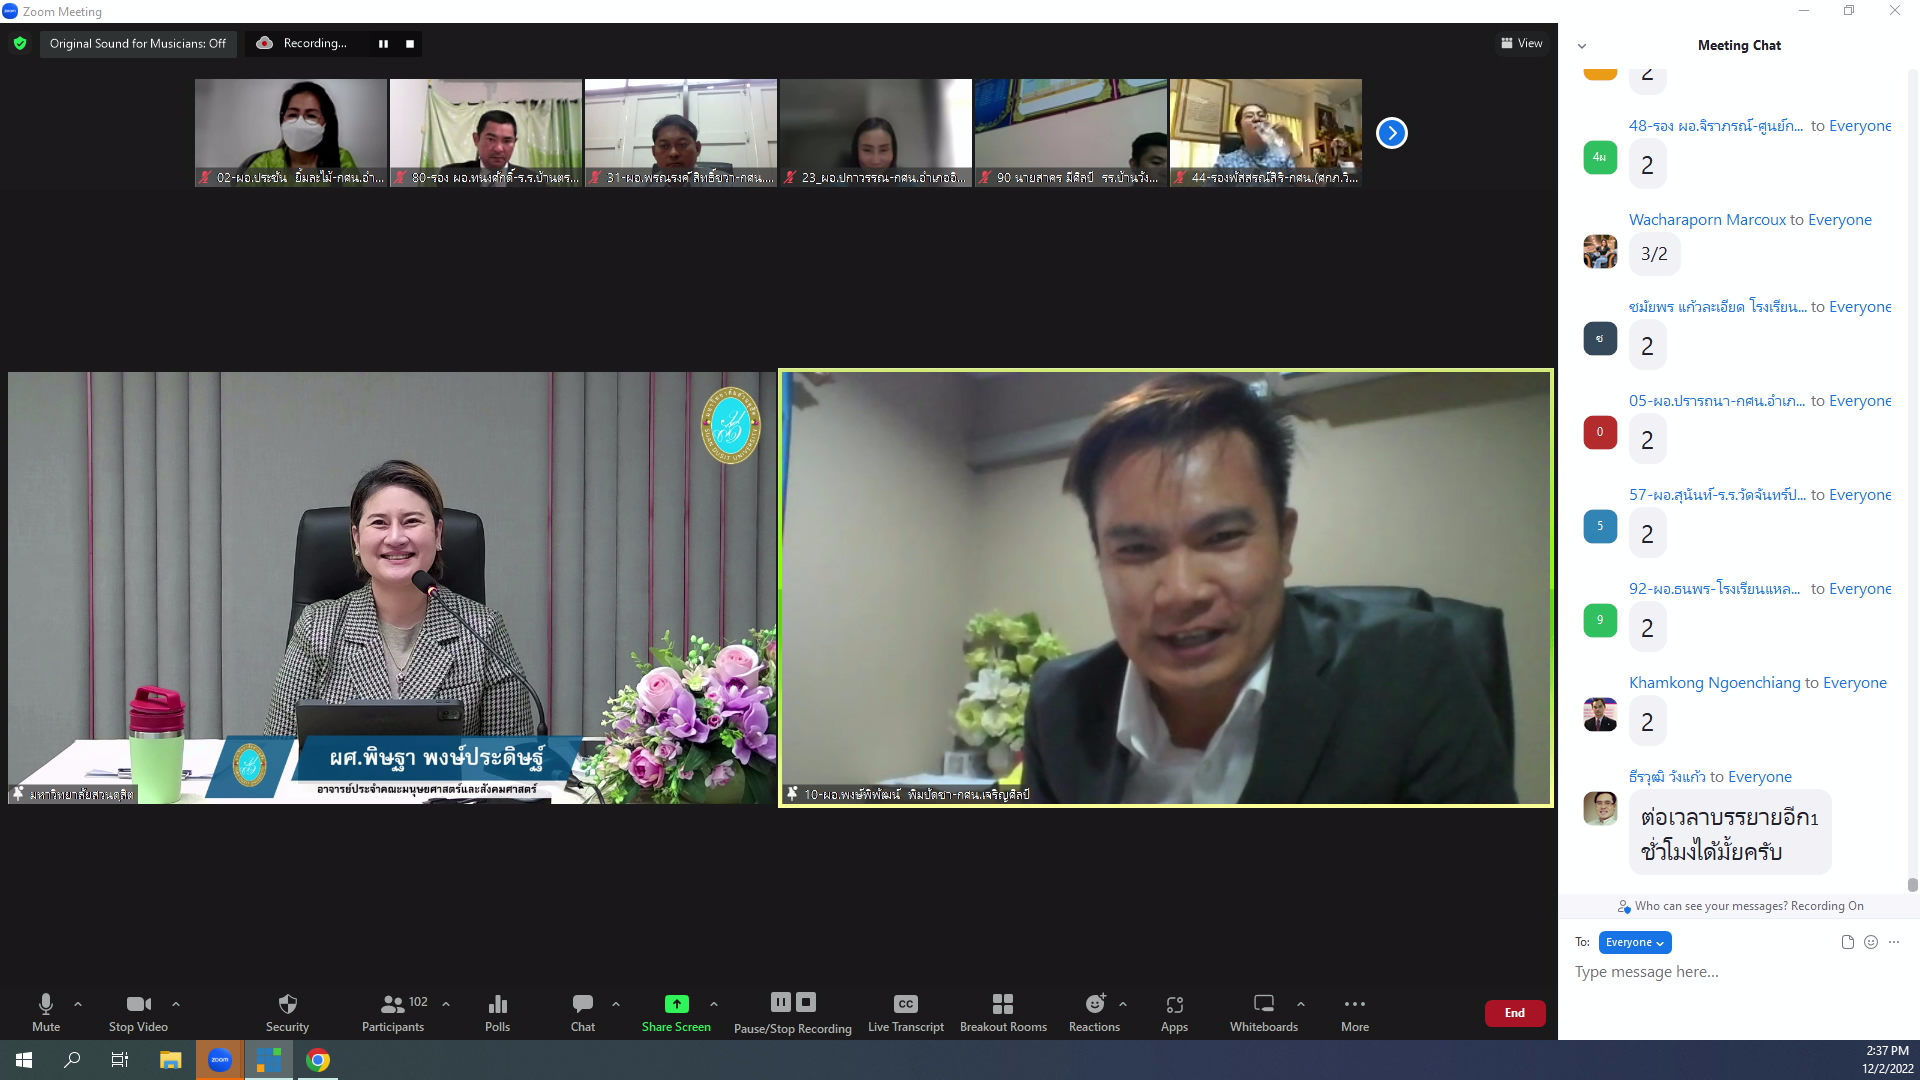Open the Security shield icon
Viewport: 1920px width, 1080px height.
coord(287,1004)
